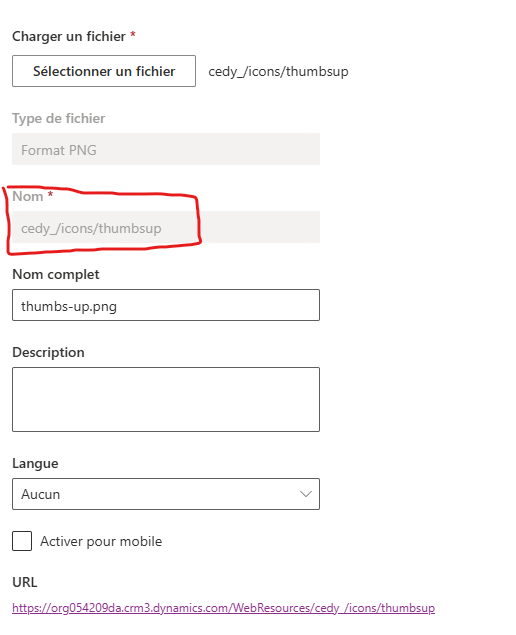Click the Format PNG file type field
516x635 pixels.
pos(166,149)
